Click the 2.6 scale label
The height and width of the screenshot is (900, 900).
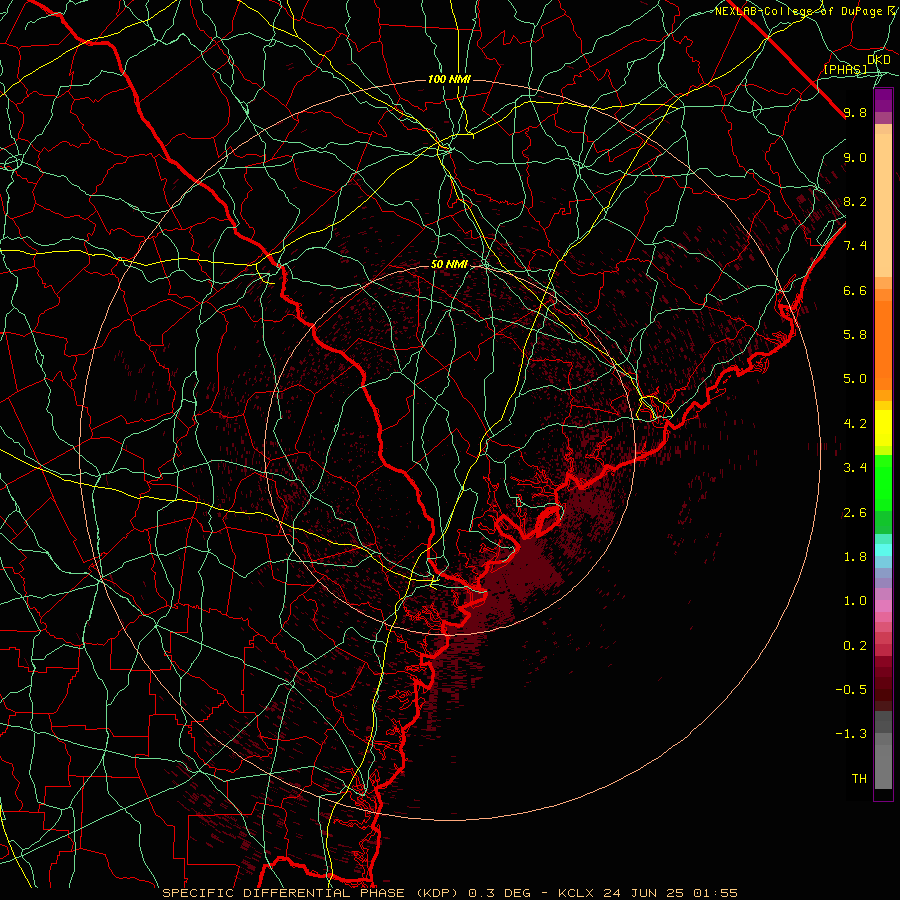pyautogui.click(x=855, y=513)
